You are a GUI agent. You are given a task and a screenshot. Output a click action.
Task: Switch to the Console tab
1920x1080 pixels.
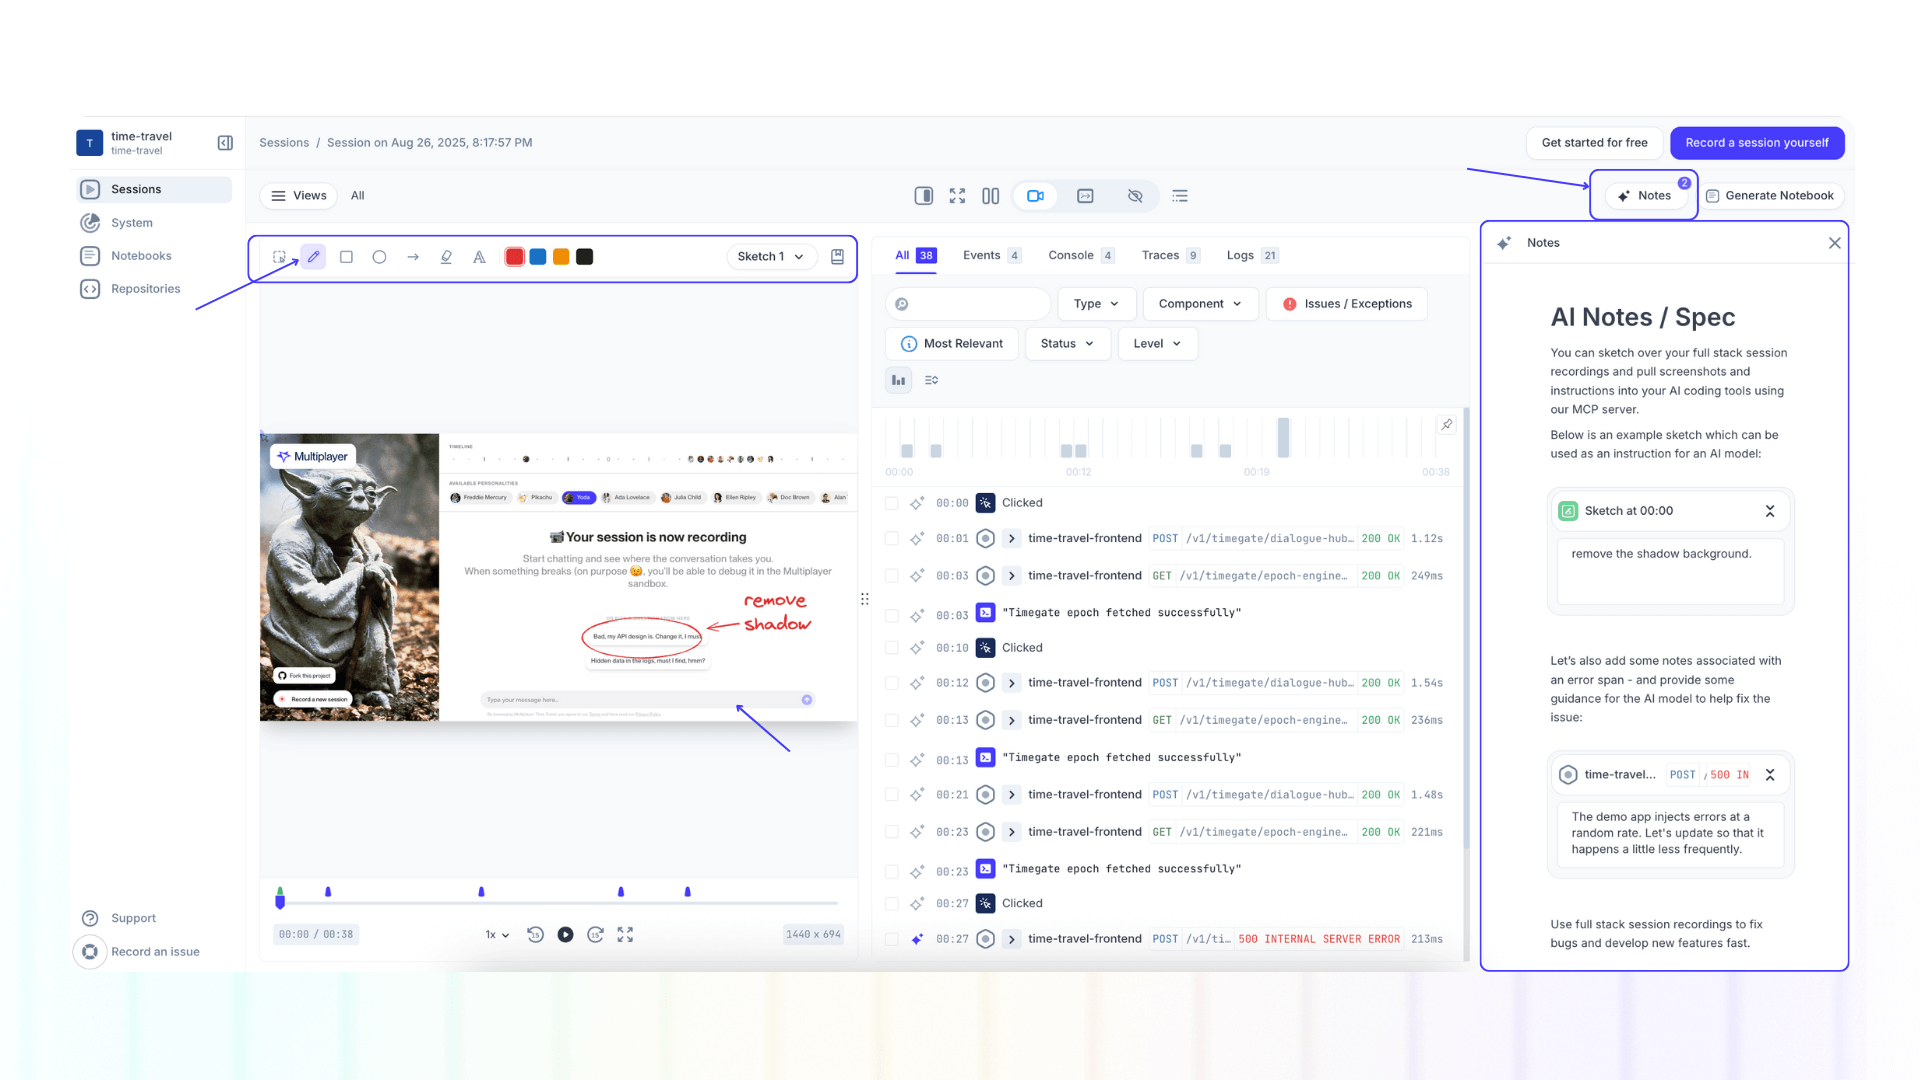[x=1071, y=255]
